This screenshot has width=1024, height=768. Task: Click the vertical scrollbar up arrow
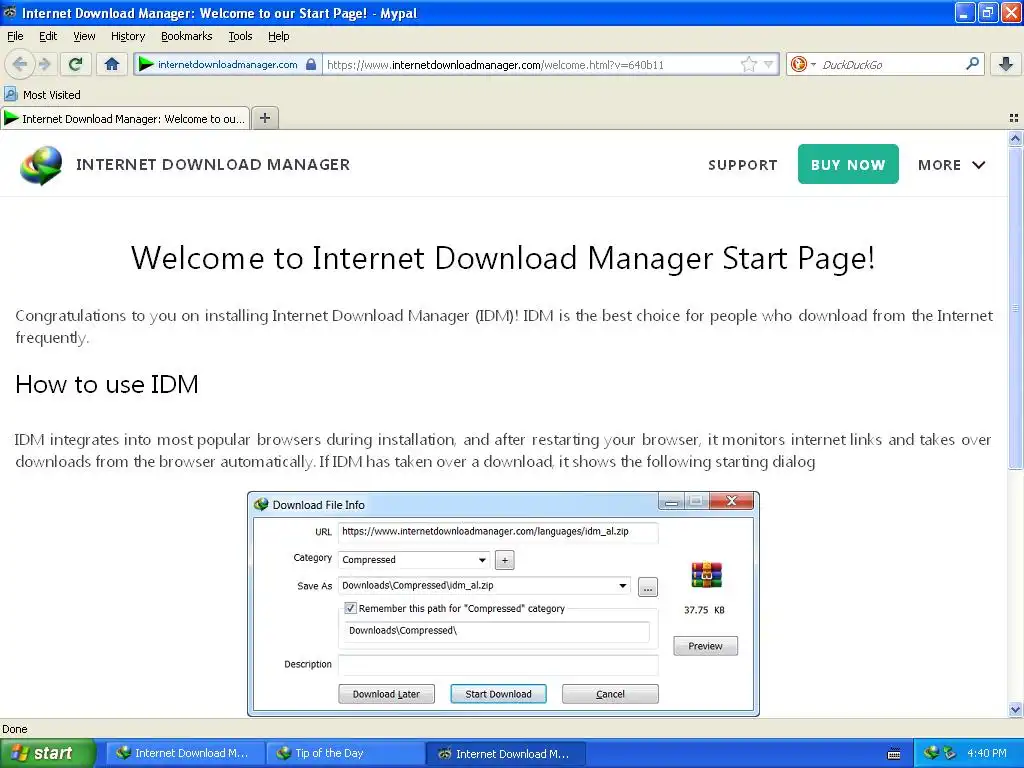tap(1015, 138)
